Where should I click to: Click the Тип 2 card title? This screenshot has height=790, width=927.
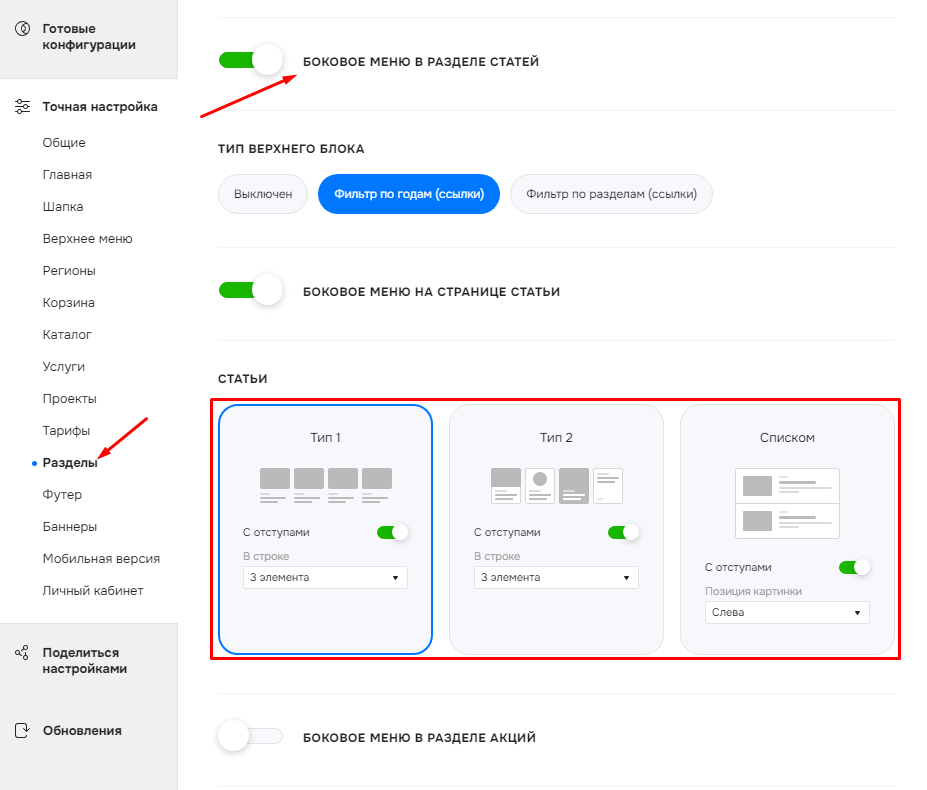coord(556,438)
